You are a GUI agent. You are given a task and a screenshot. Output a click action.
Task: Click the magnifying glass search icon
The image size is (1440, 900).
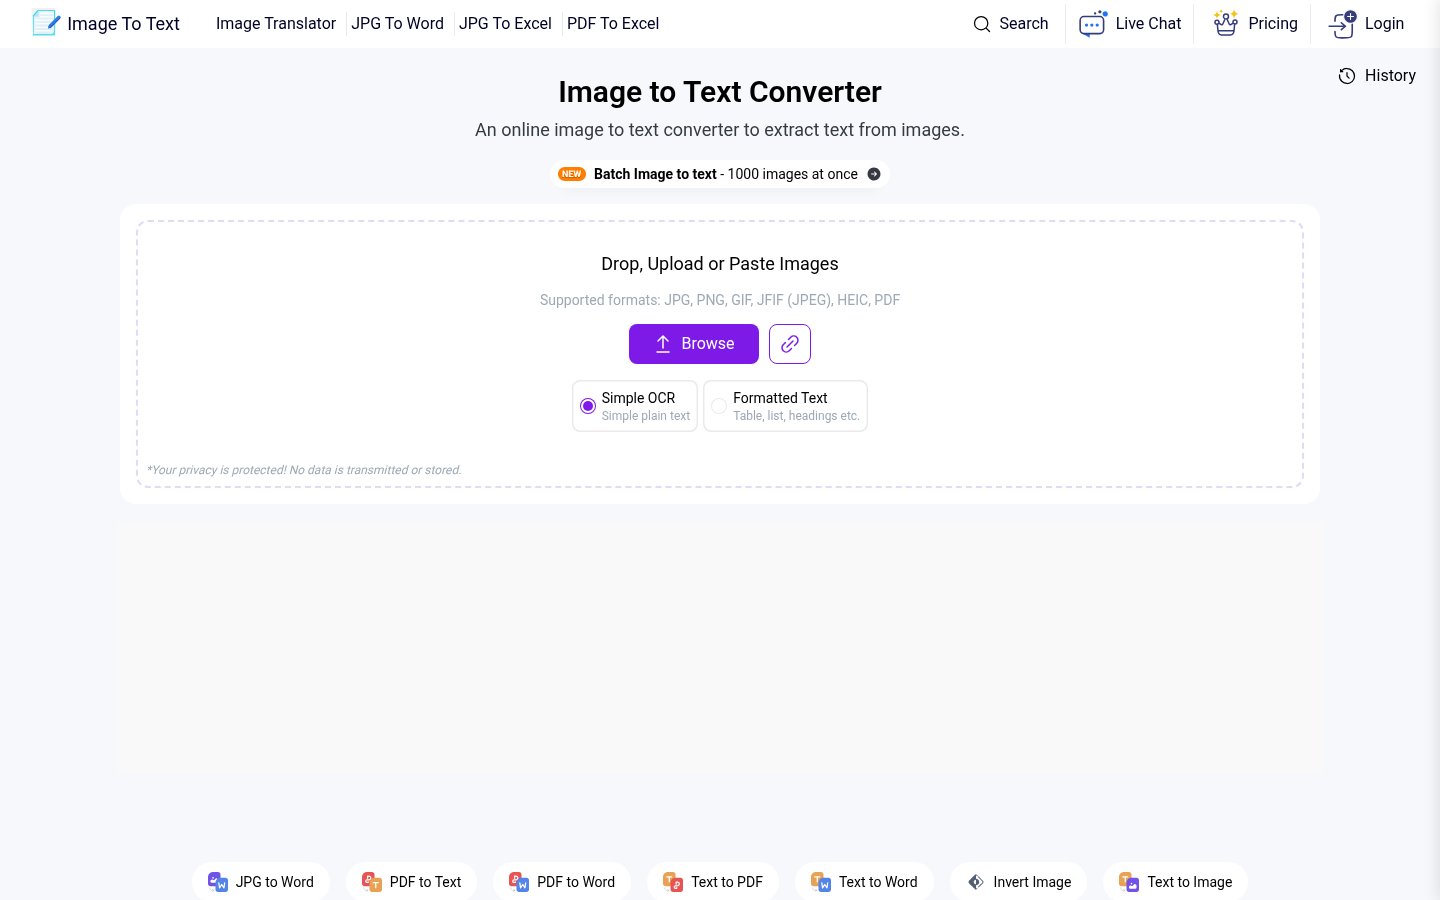[x=982, y=24]
